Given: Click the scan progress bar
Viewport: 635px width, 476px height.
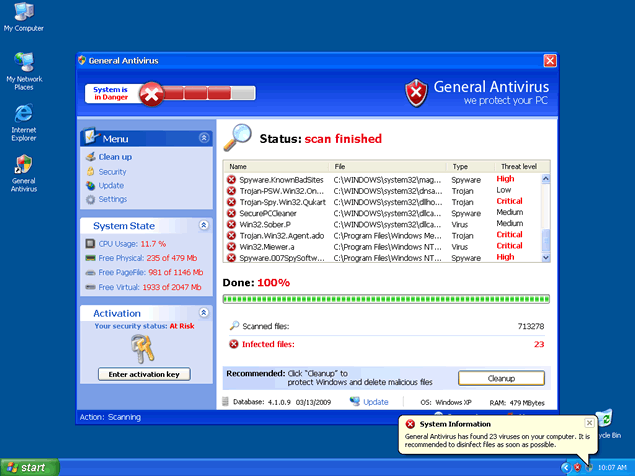Looking at the screenshot, I should tap(385, 298).
